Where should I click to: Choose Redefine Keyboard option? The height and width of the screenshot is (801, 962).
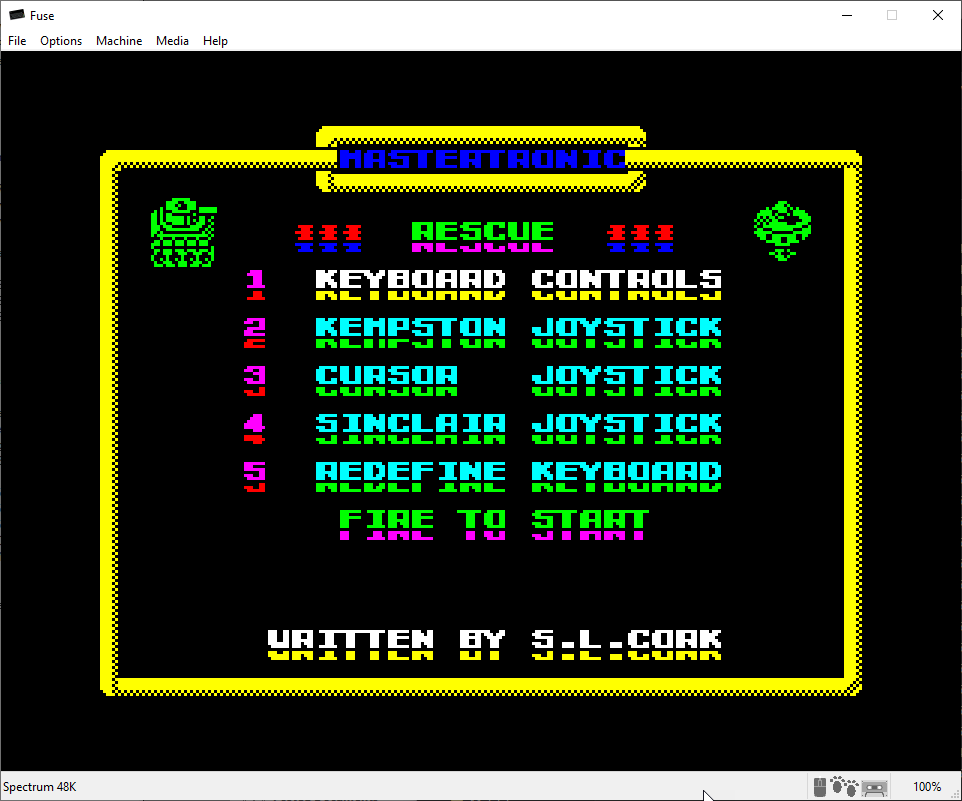[x=518, y=477]
